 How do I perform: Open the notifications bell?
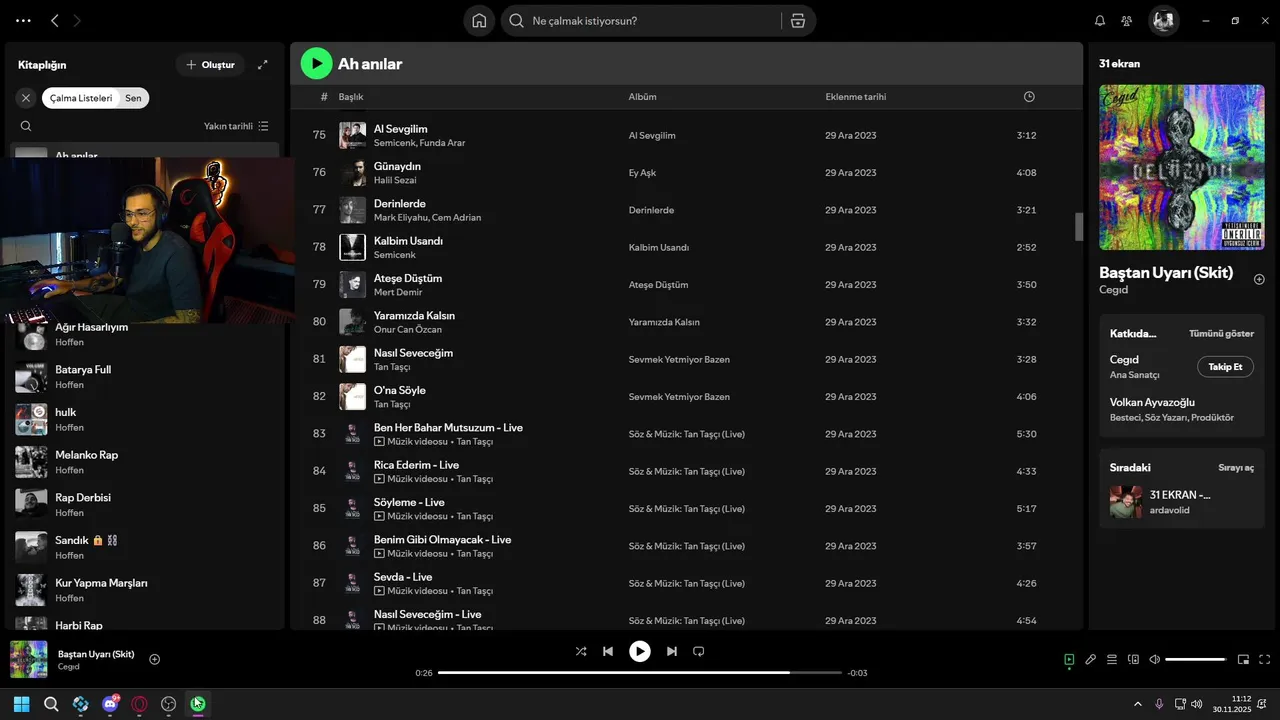tap(1100, 21)
